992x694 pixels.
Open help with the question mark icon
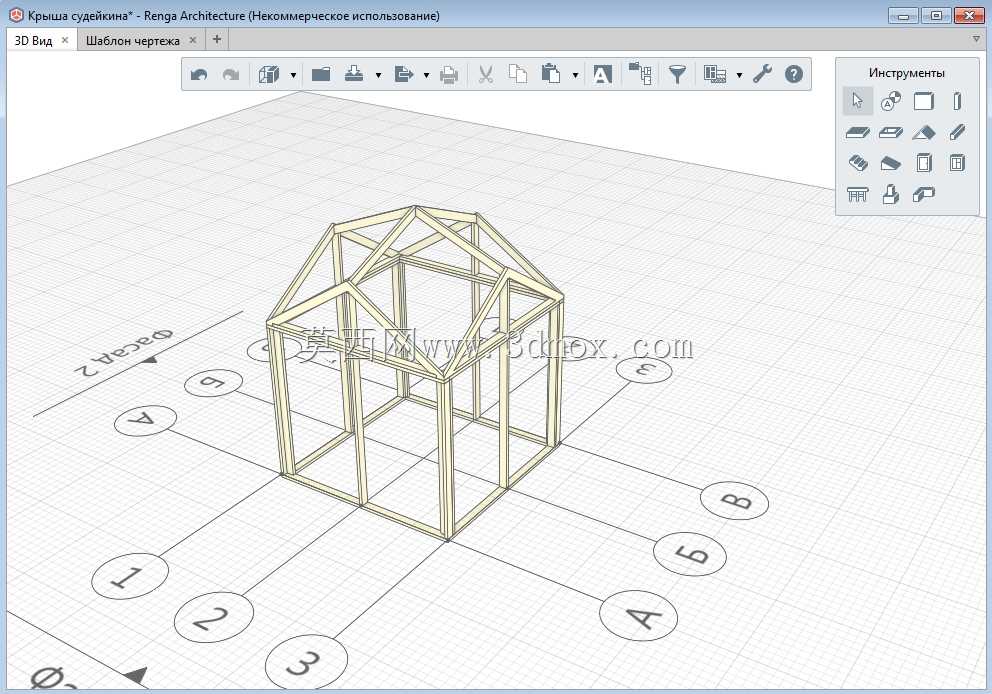[x=793, y=75]
